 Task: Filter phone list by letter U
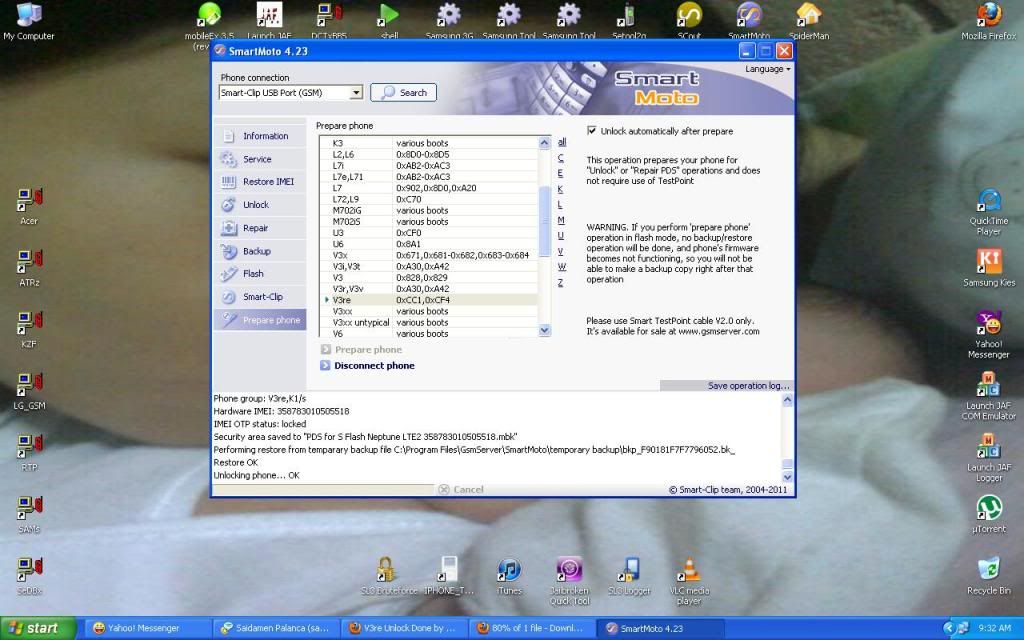[560, 236]
